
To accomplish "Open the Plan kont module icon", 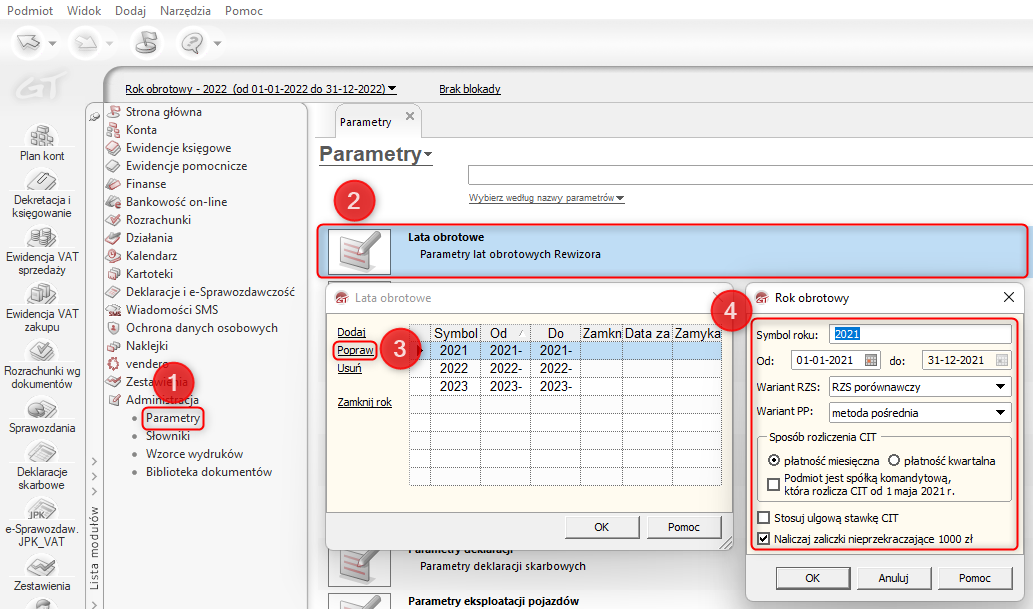I will coord(42,136).
